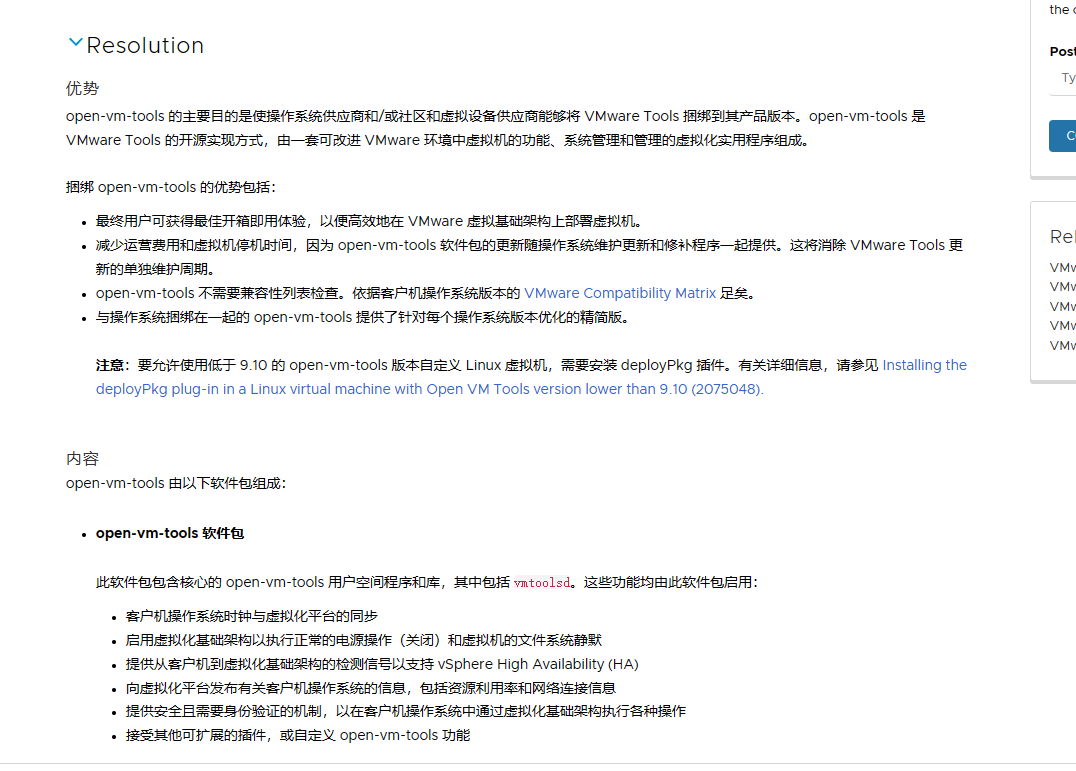This screenshot has height=771, width=1076.
Task: Click the bullet starting '启用虚拟化基础架构以执行正常的电源操作'
Action: coord(364,640)
